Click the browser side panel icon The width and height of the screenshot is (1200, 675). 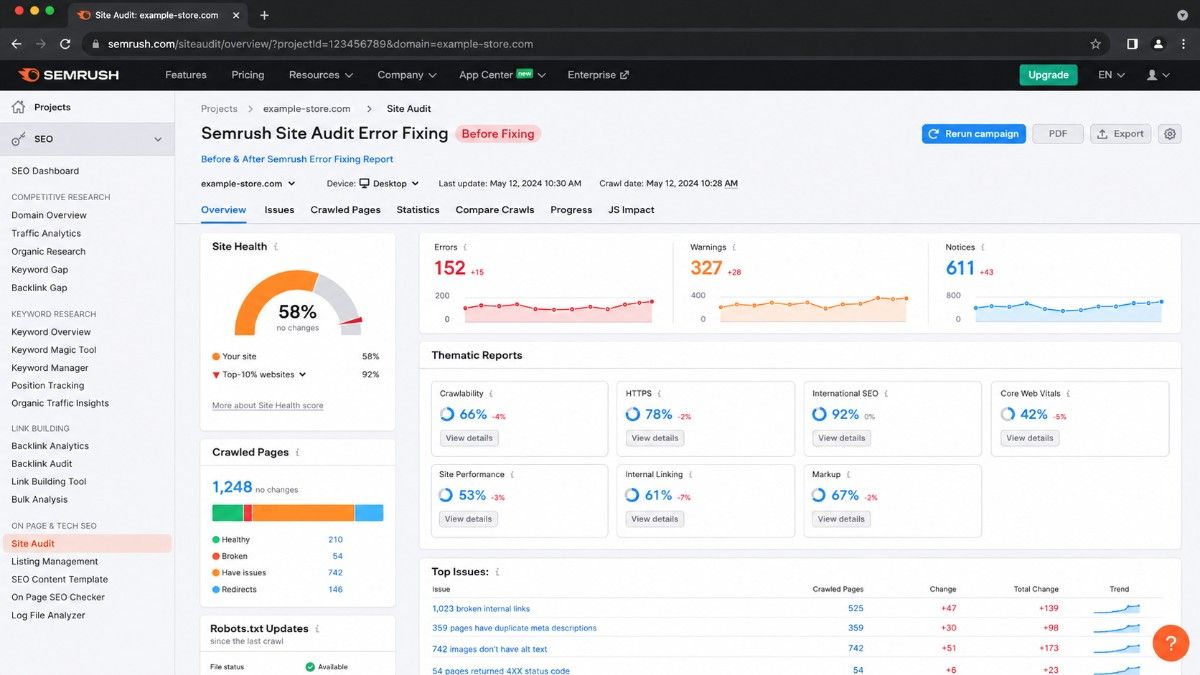1132,44
